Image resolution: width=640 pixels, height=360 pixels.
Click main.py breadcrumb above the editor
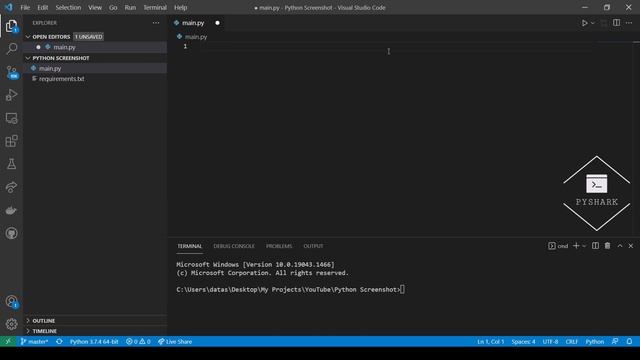196,37
